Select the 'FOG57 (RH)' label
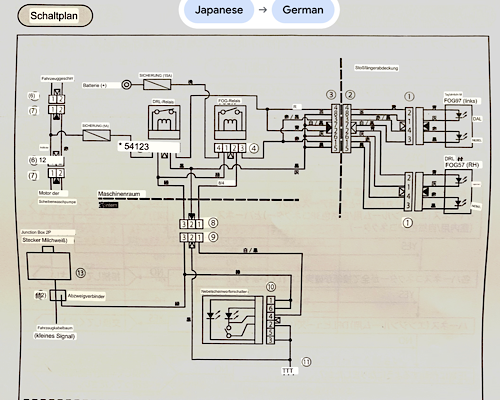 462,165
